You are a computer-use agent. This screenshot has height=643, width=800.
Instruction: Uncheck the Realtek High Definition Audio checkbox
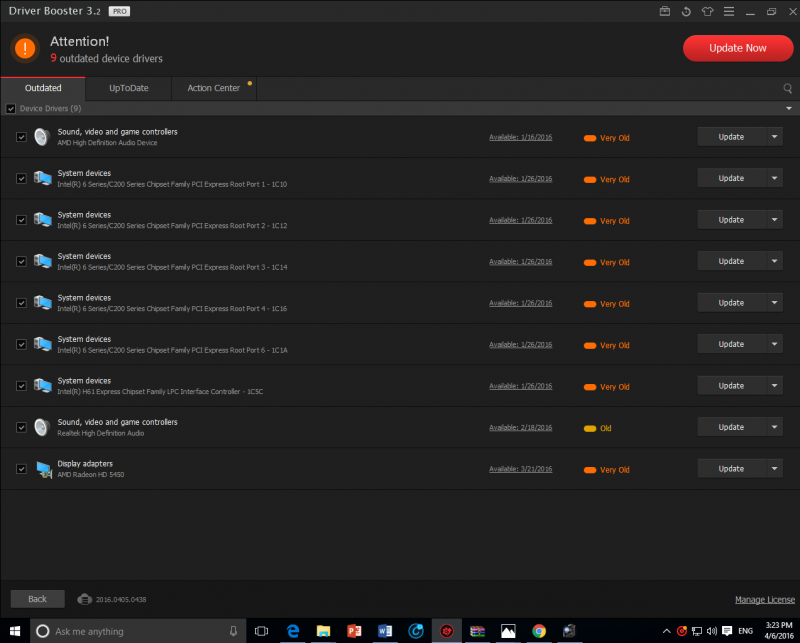tap(21, 427)
